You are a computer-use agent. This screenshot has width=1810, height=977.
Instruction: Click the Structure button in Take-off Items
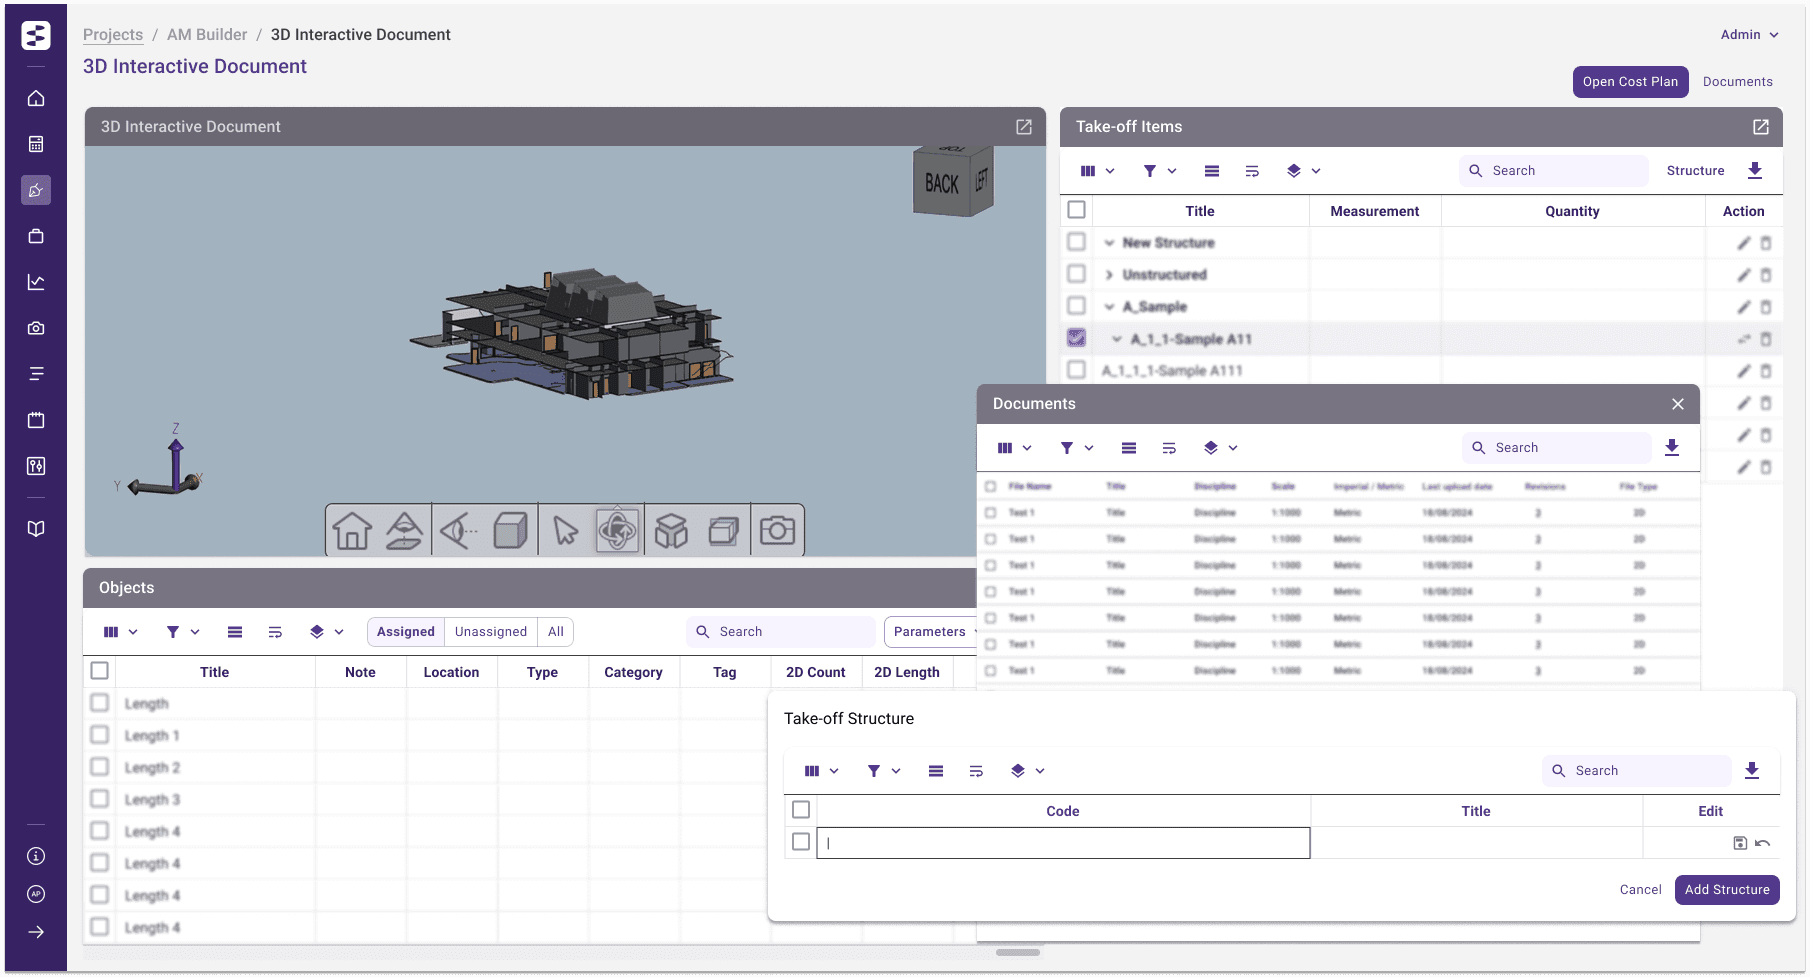click(1695, 171)
